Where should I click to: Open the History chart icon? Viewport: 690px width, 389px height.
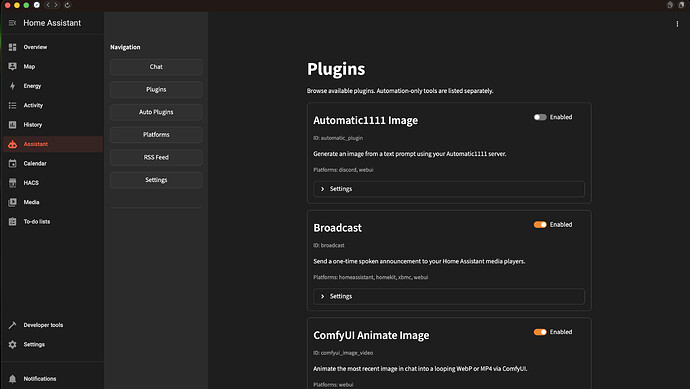coord(12,125)
